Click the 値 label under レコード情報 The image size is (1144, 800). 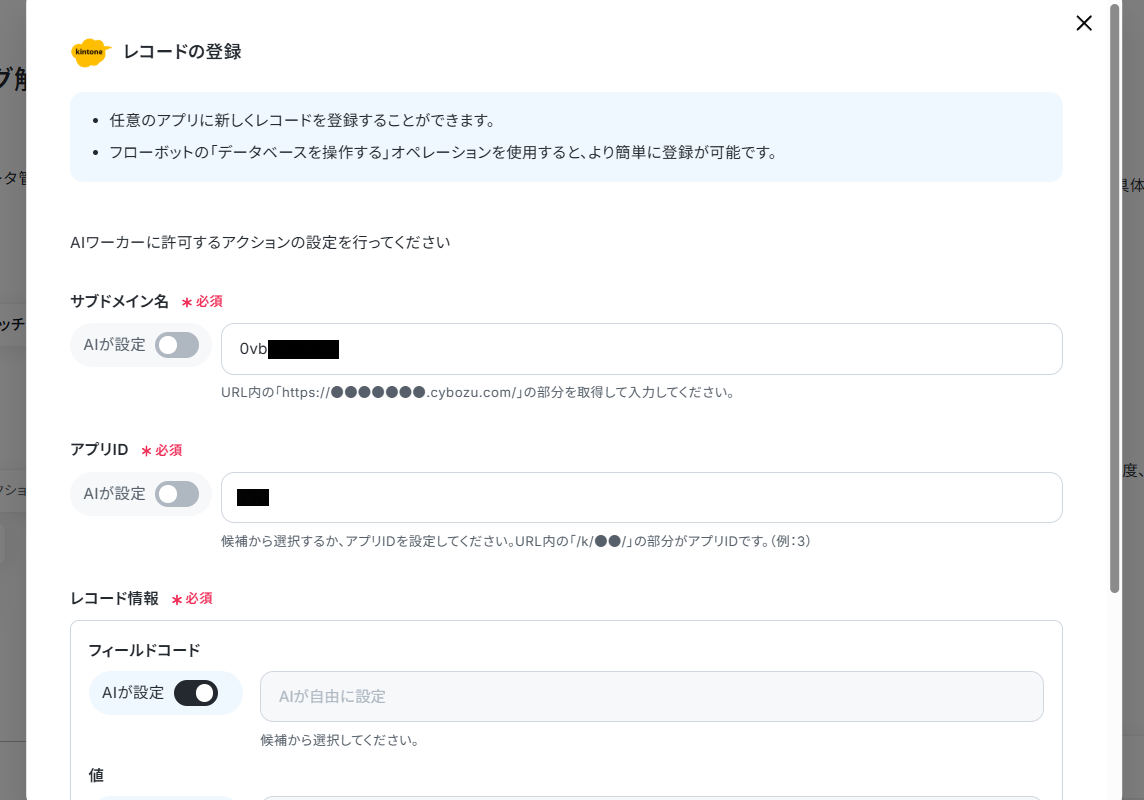point(96,774)
